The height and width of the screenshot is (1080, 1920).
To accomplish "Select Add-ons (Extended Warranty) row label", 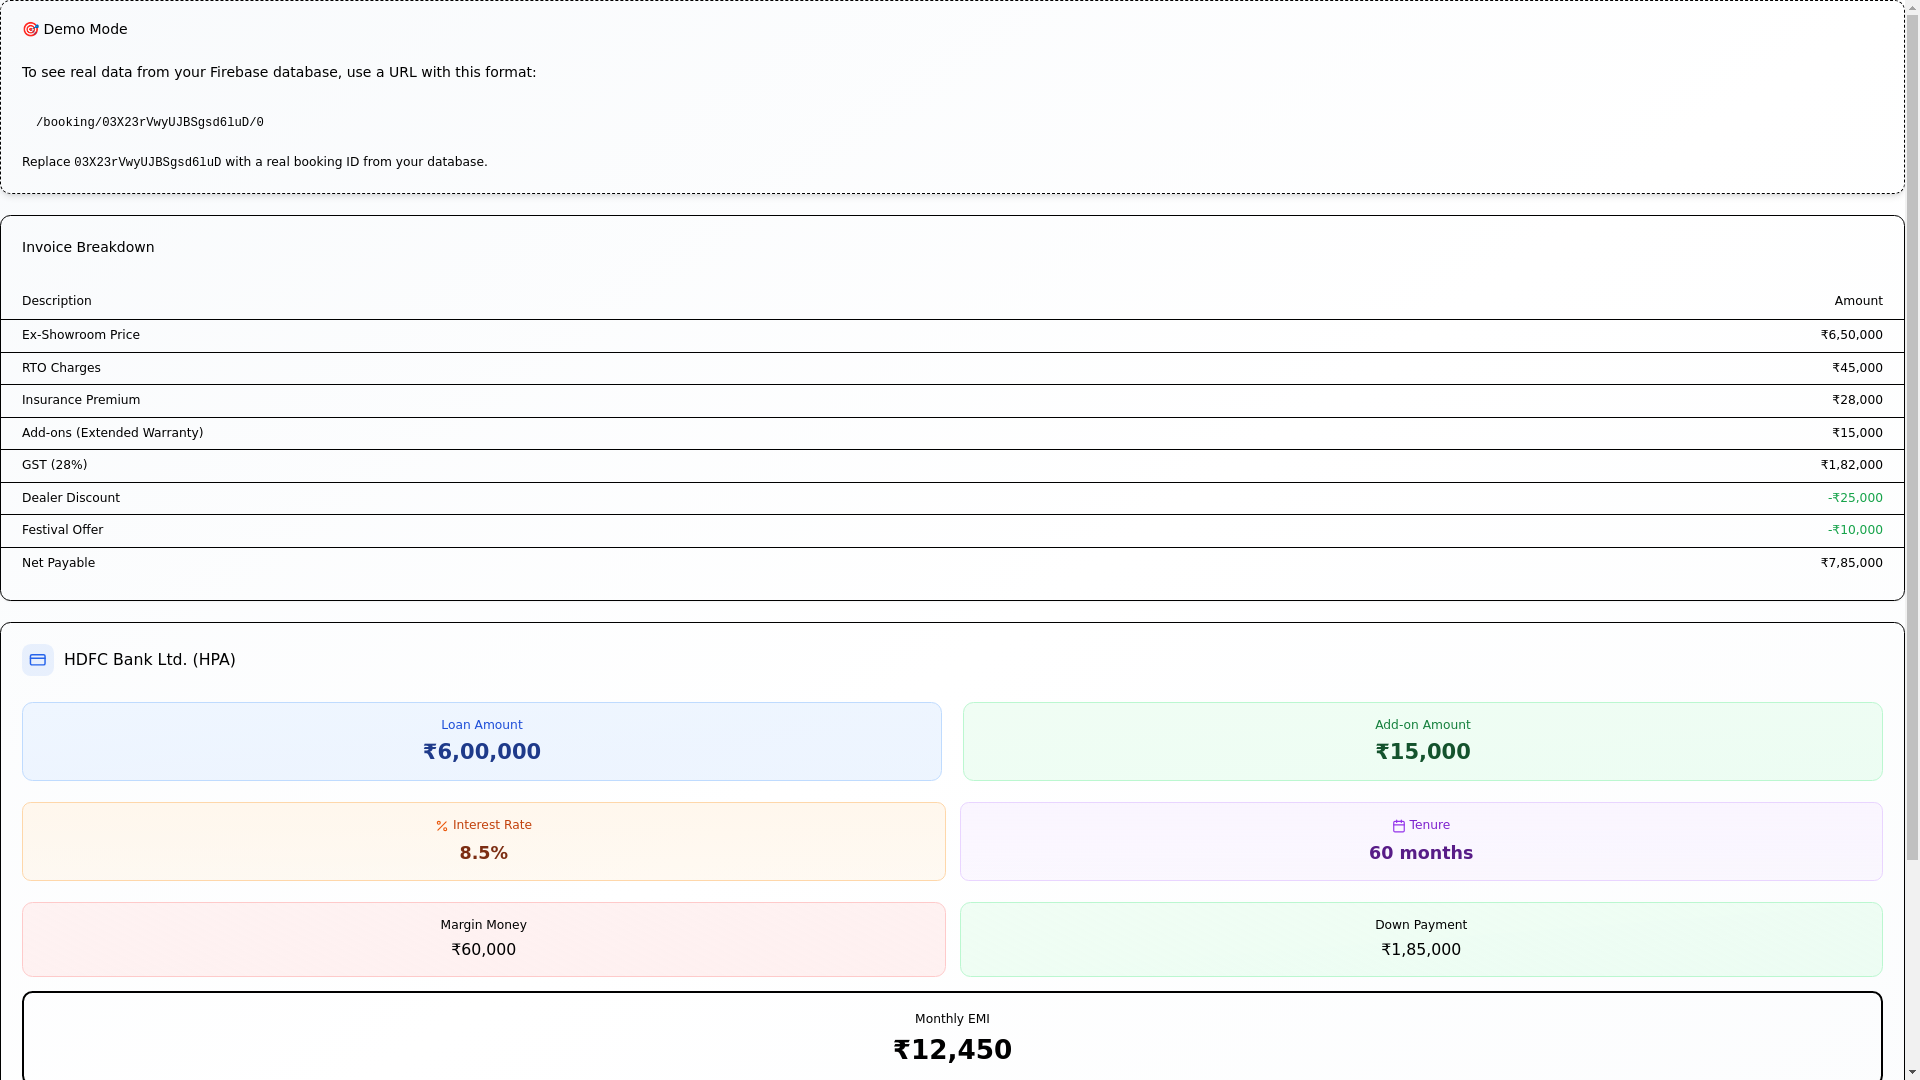I will pyautogui.click(x=112, y=433).
